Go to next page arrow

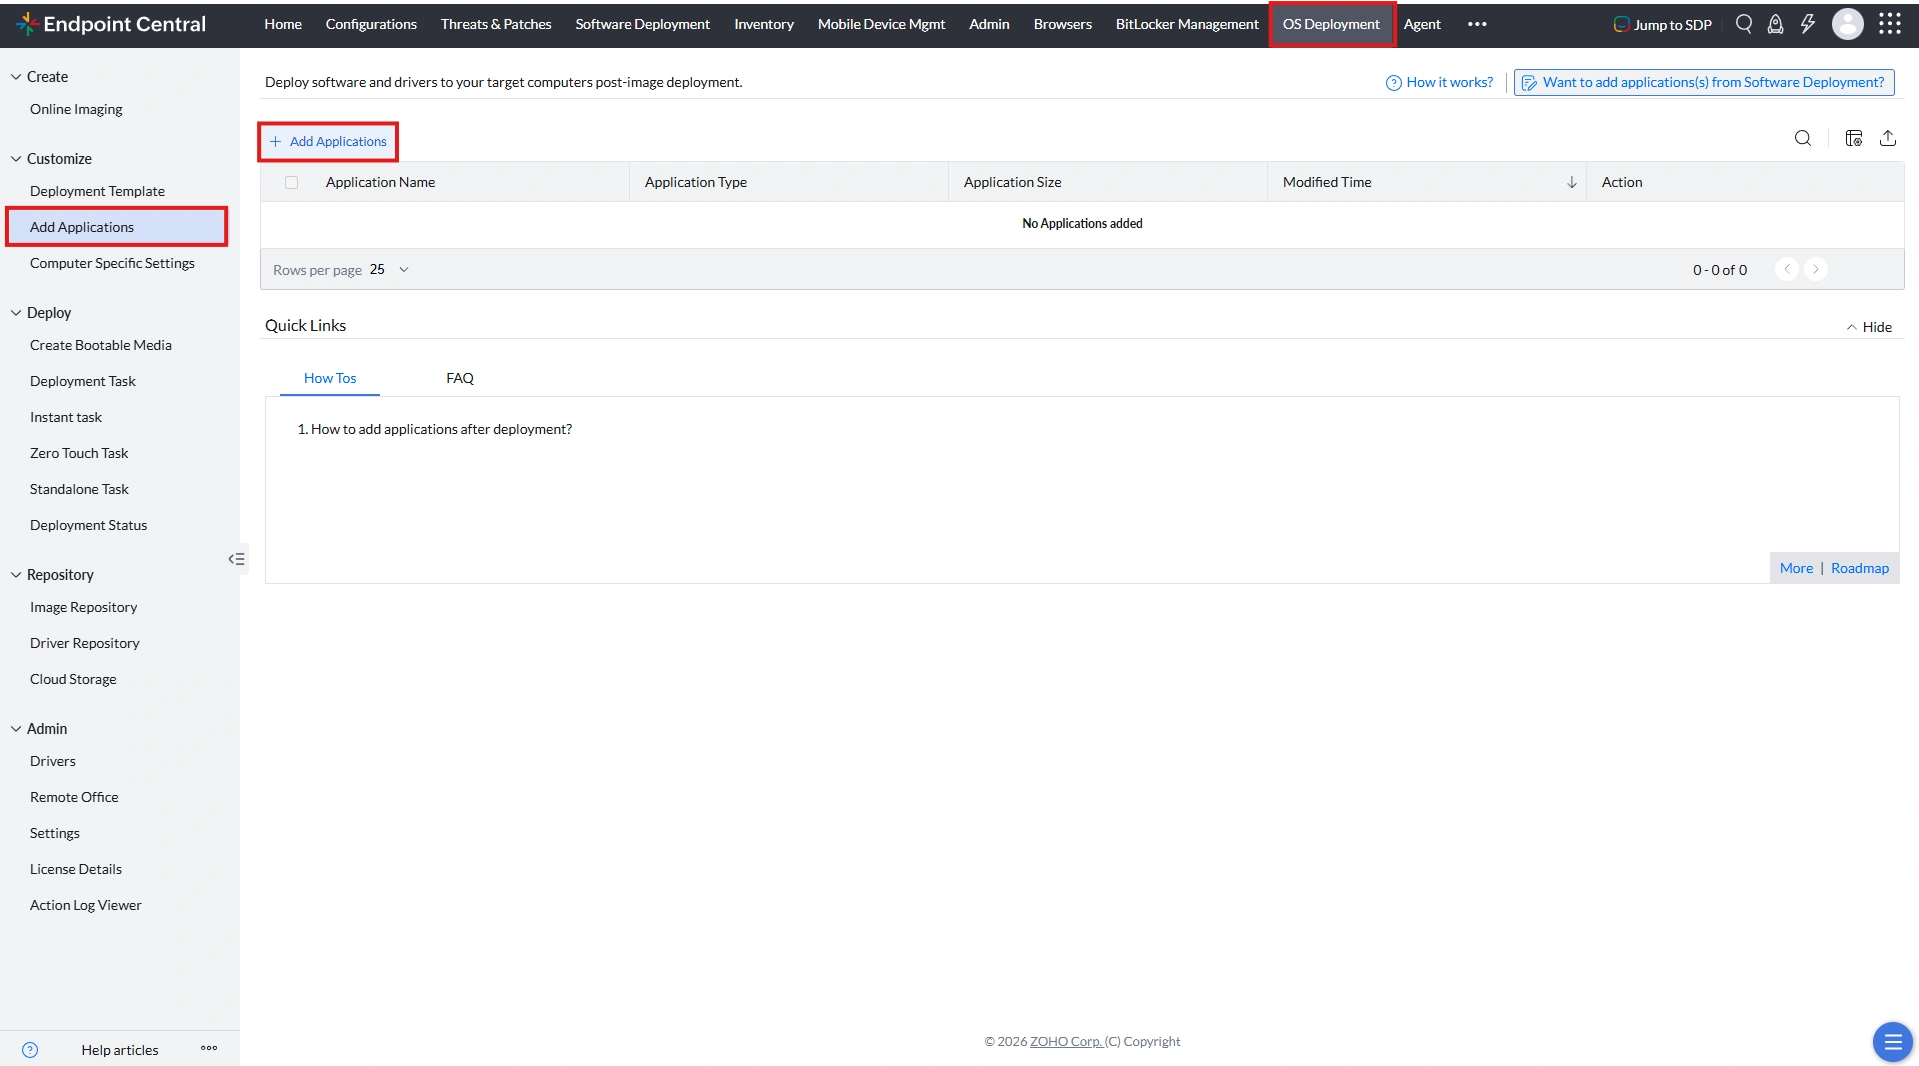(x=1816, y=269)
